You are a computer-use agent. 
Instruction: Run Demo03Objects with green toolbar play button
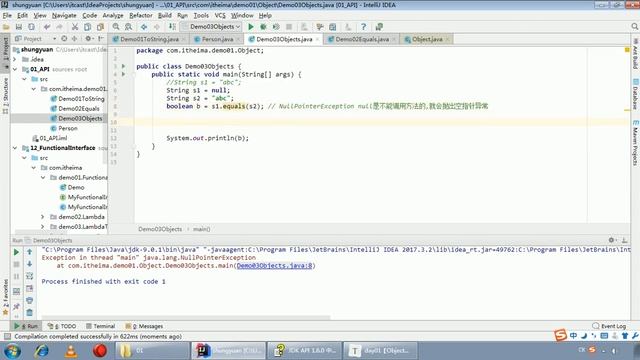tap(251, 27)
